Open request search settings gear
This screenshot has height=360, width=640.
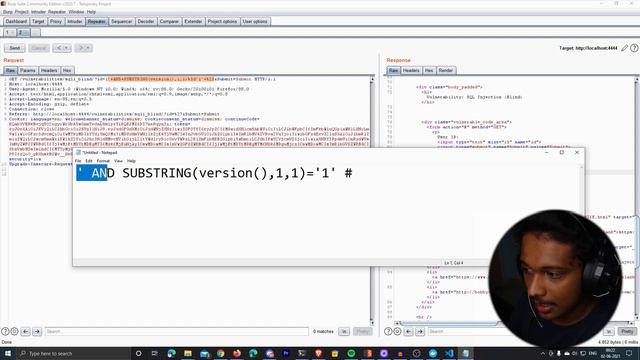tap(14, 331)
